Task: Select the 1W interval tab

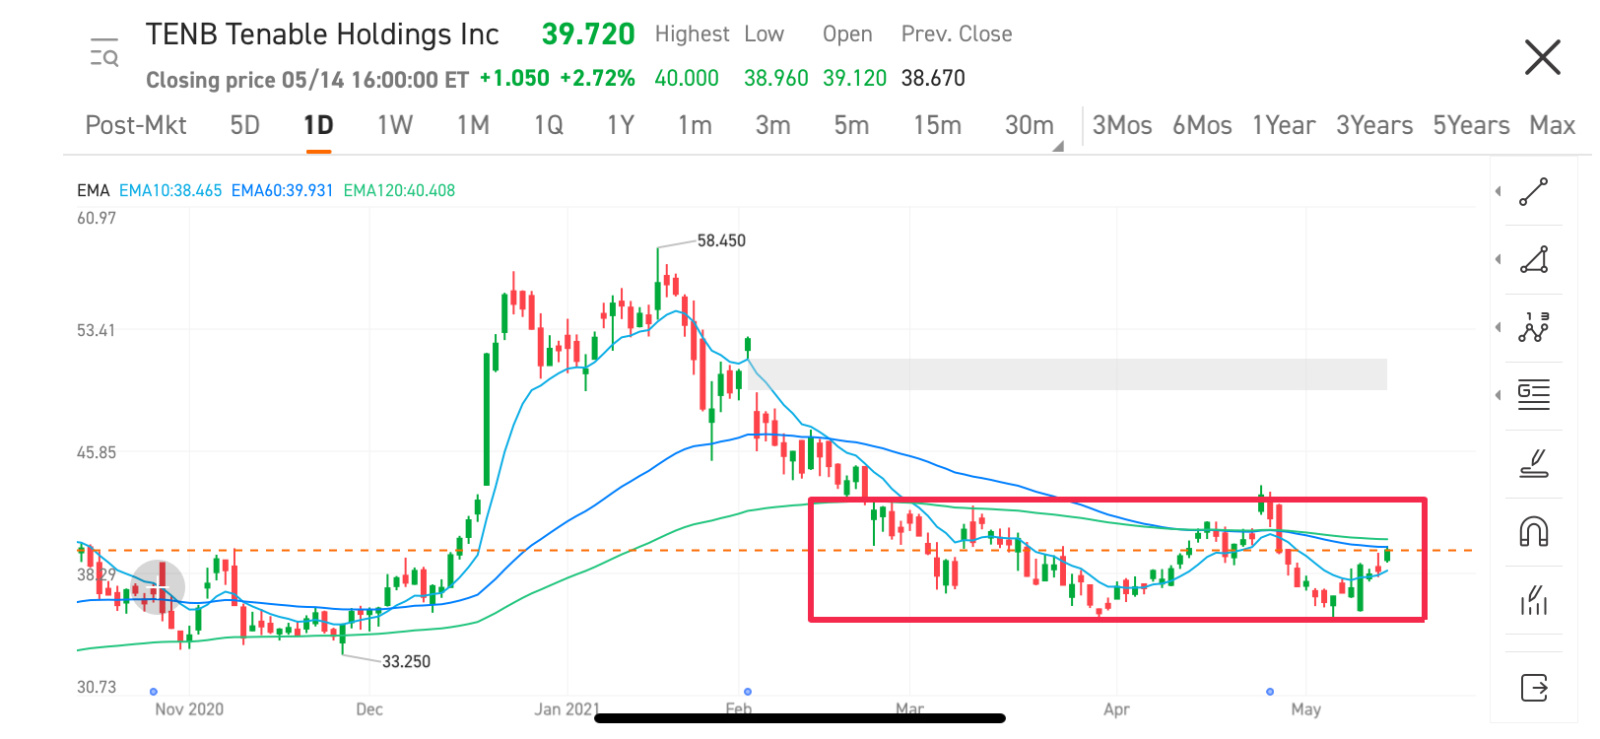Action: tap(395, 126)
